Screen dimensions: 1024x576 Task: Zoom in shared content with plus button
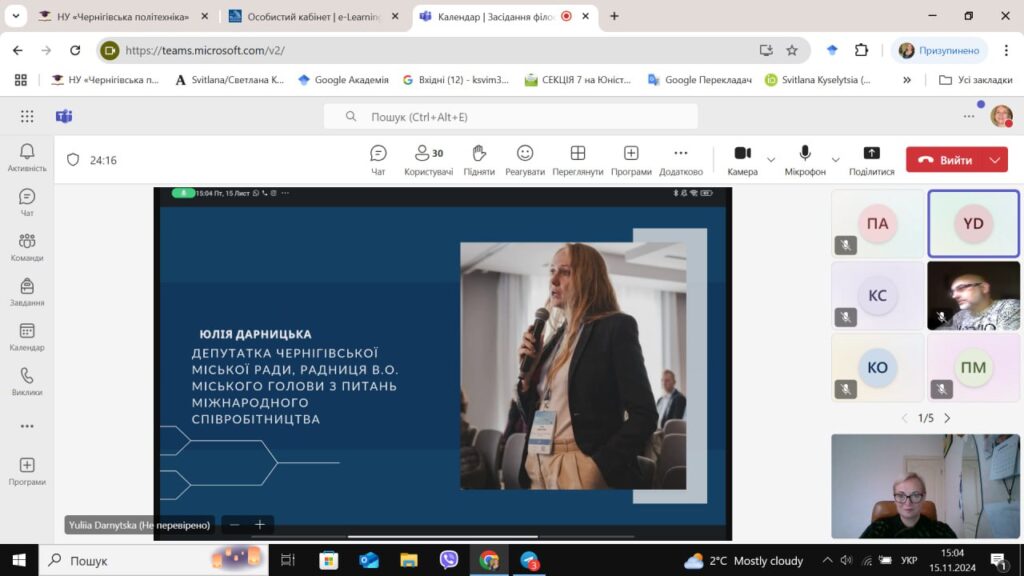260,524
